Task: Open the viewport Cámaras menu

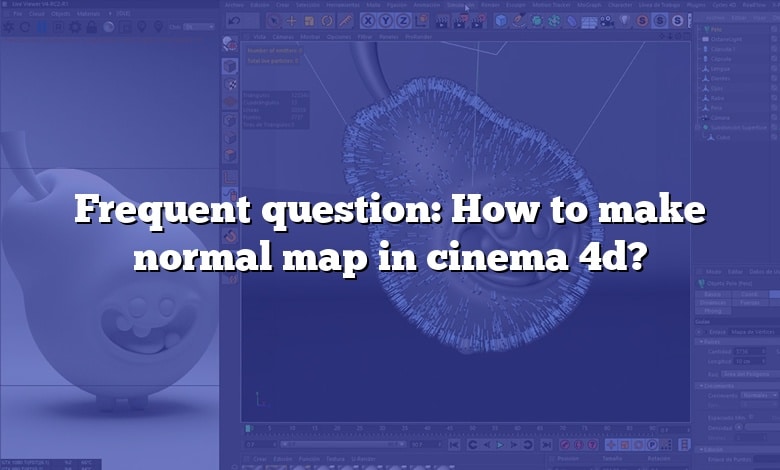Action: pyautogui.click(x=283, y=37)
